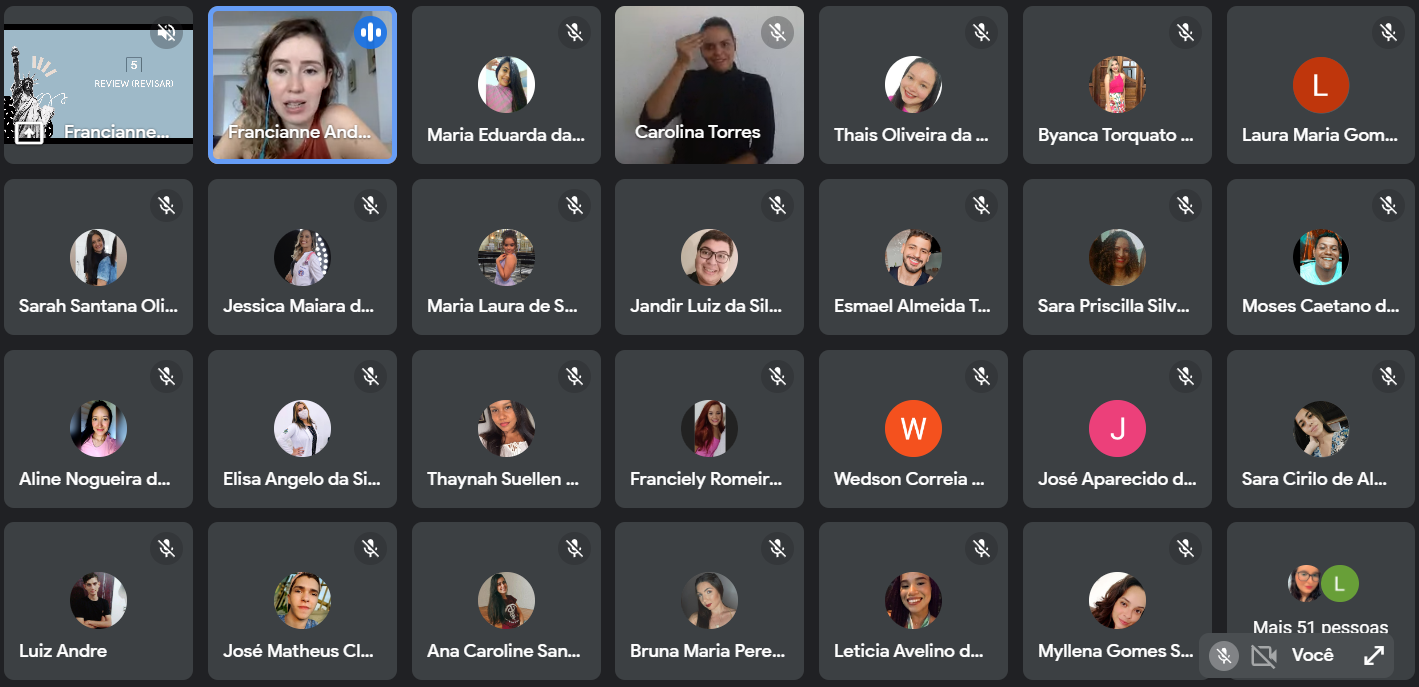Select Thais Oliveira participant name
The width and height of the screenshot is (1419, 687).
[911, 135]
